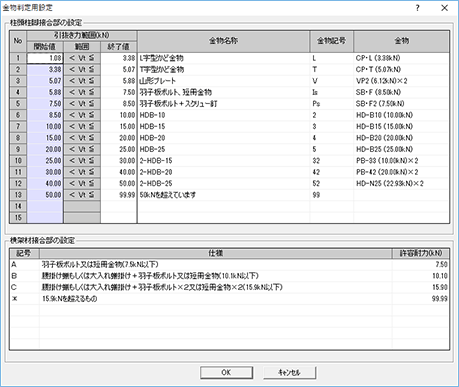Click the 仕様 column header
The height and width of the screenshot is (387, 459).
click(x=216, y=253)
